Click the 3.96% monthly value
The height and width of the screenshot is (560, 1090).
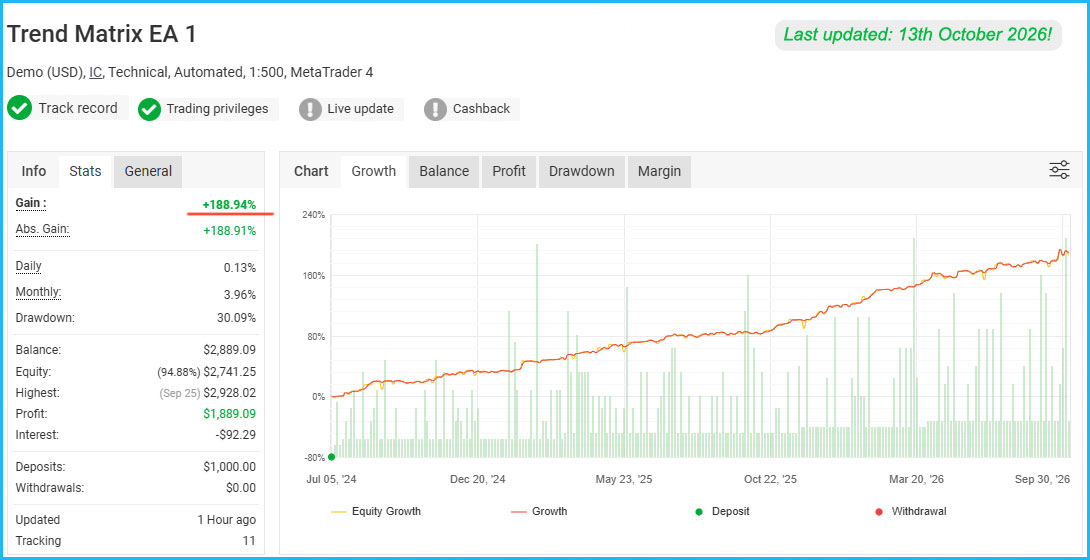240,295
